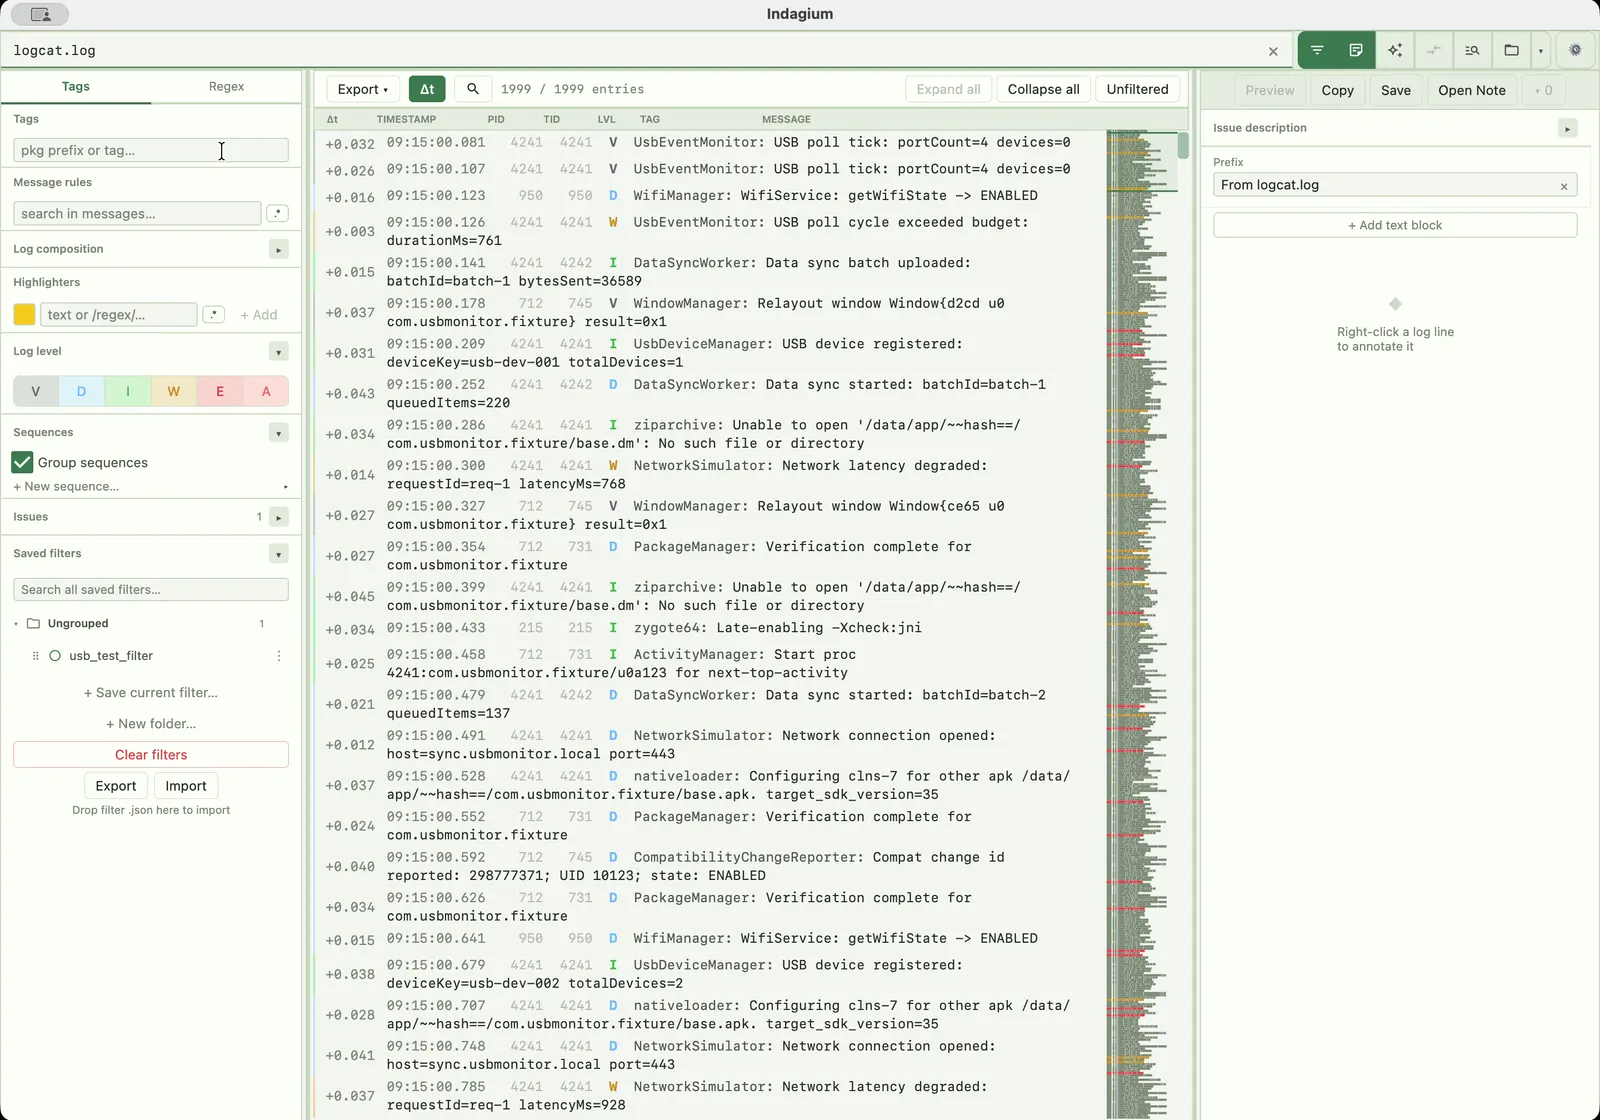Switch to the Tags tab
Screen dimensions: 1600x1120
76,87
